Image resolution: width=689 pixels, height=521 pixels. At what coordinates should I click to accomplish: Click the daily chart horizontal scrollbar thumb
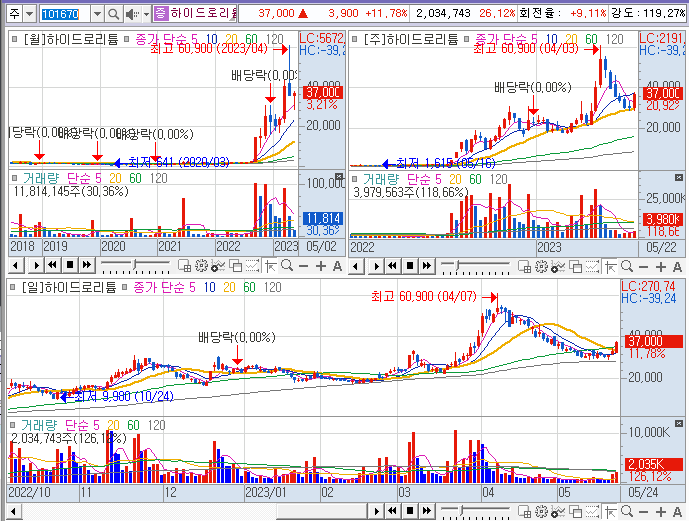click(x=322, y=511)
